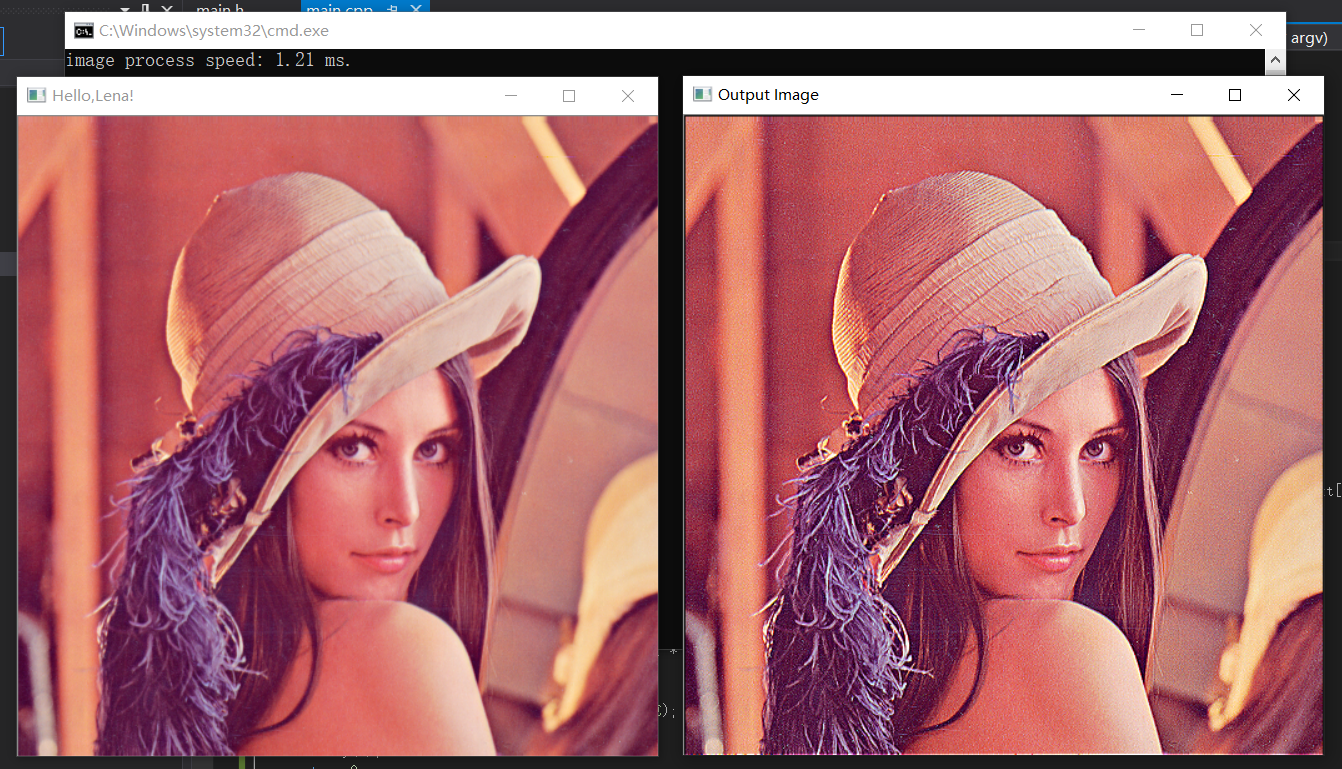Minimize the cmd.exe console window
1342x769 pixels.
pos(1138,30)
